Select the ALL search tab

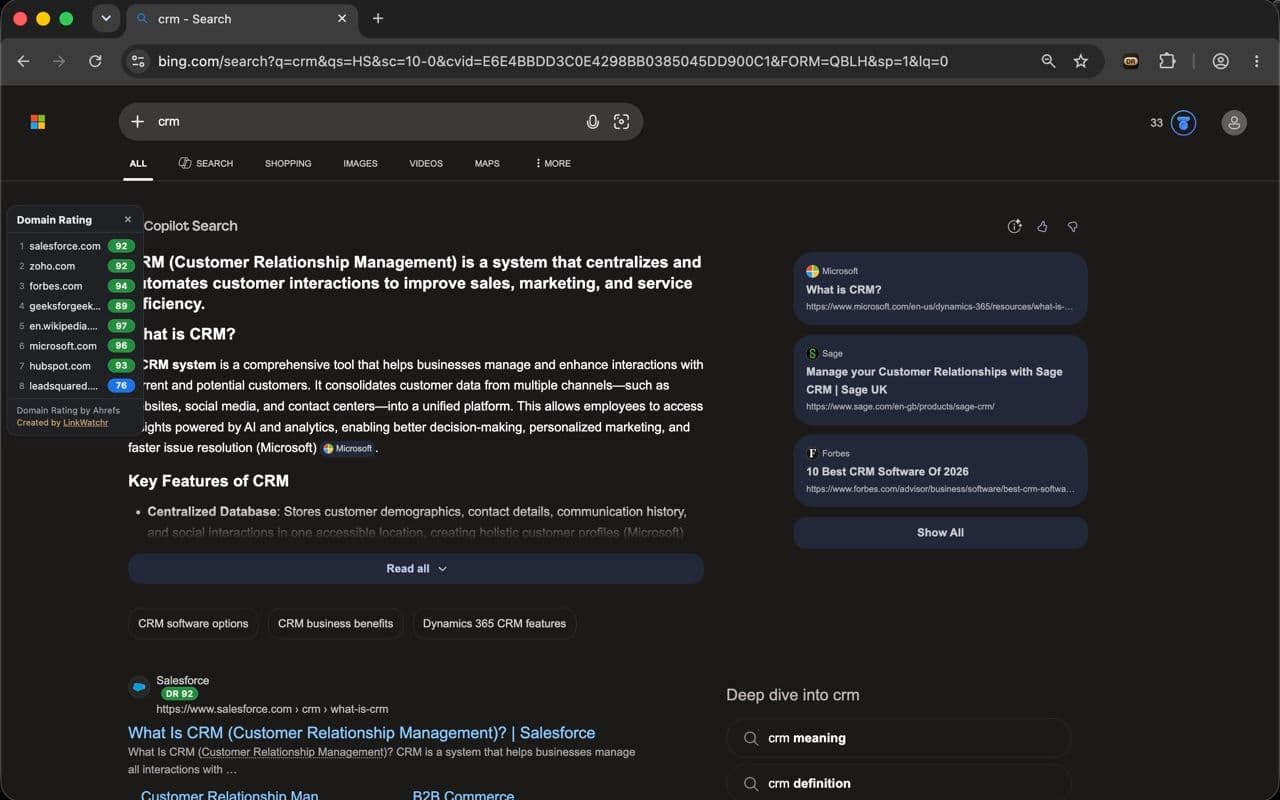138,163
